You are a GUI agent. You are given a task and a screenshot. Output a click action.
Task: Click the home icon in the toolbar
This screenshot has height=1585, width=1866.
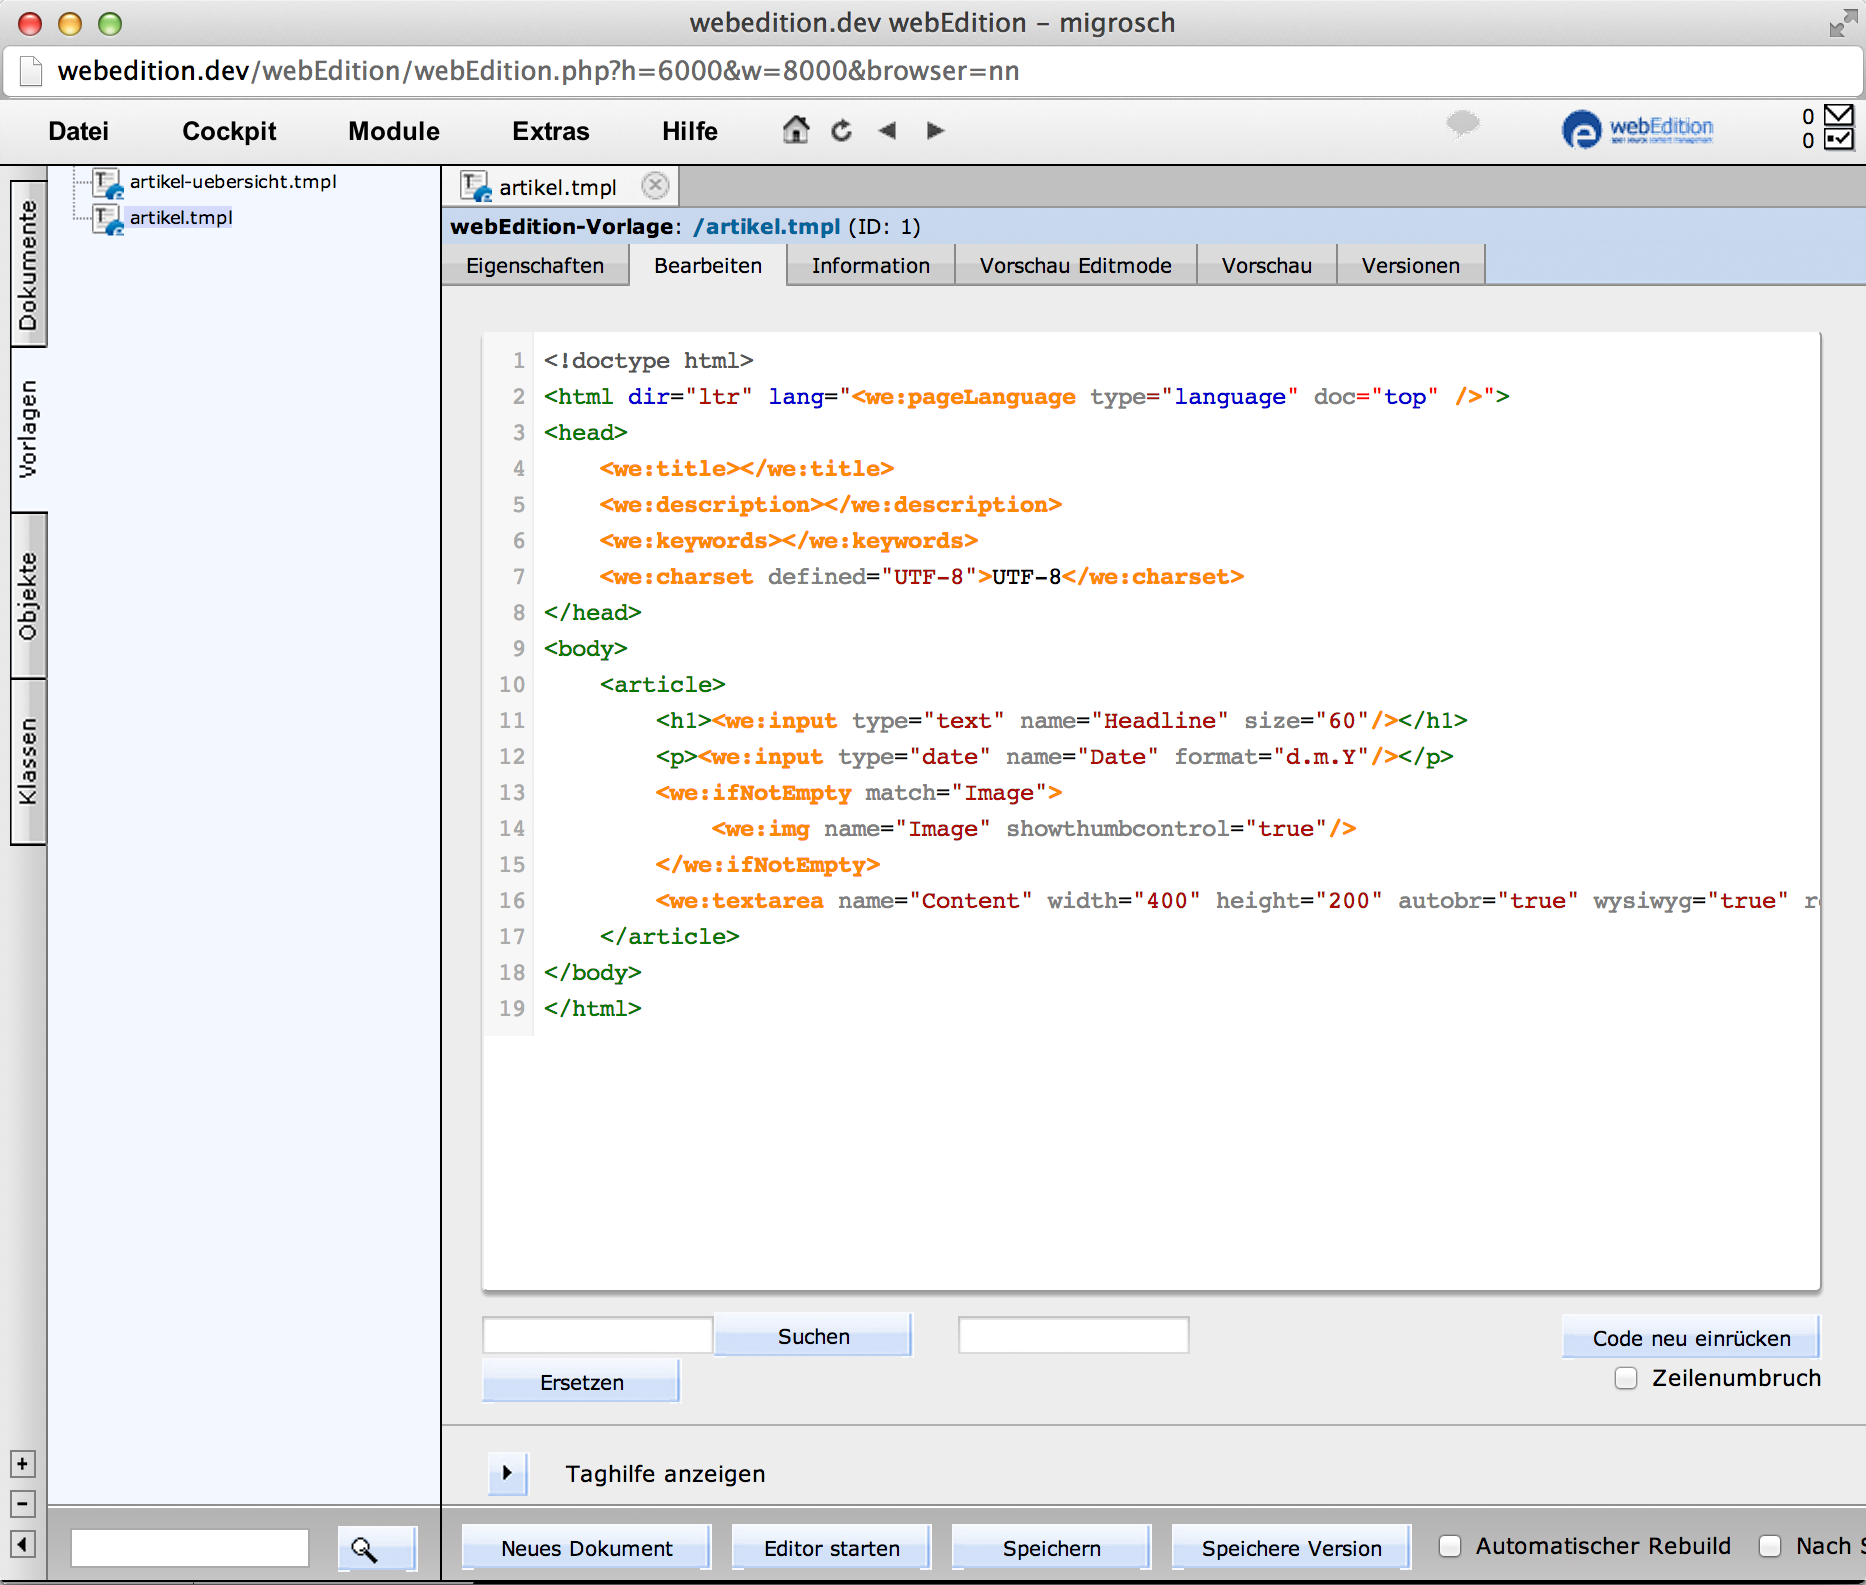coord(795,130)
